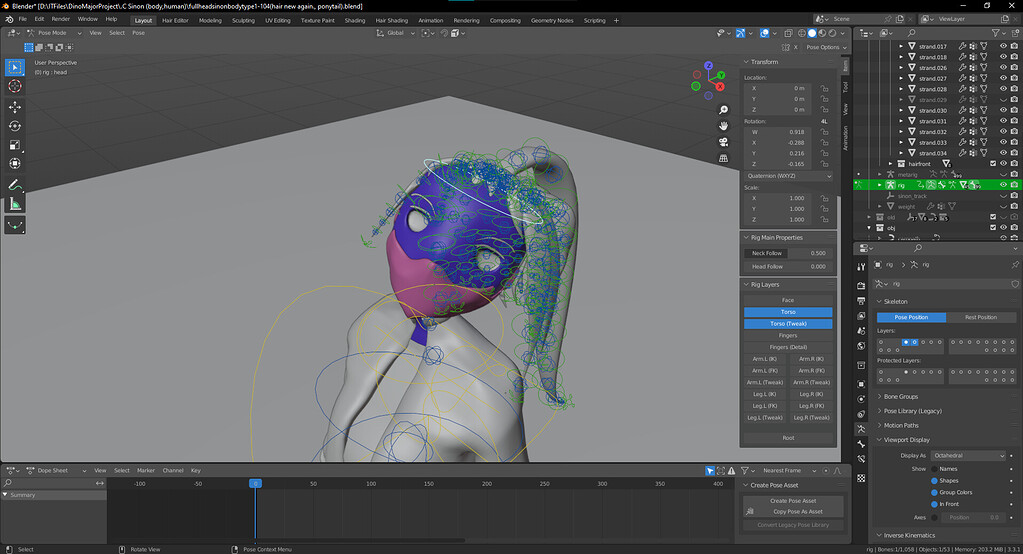Select the Transform tool

click(x=14, y=164)
